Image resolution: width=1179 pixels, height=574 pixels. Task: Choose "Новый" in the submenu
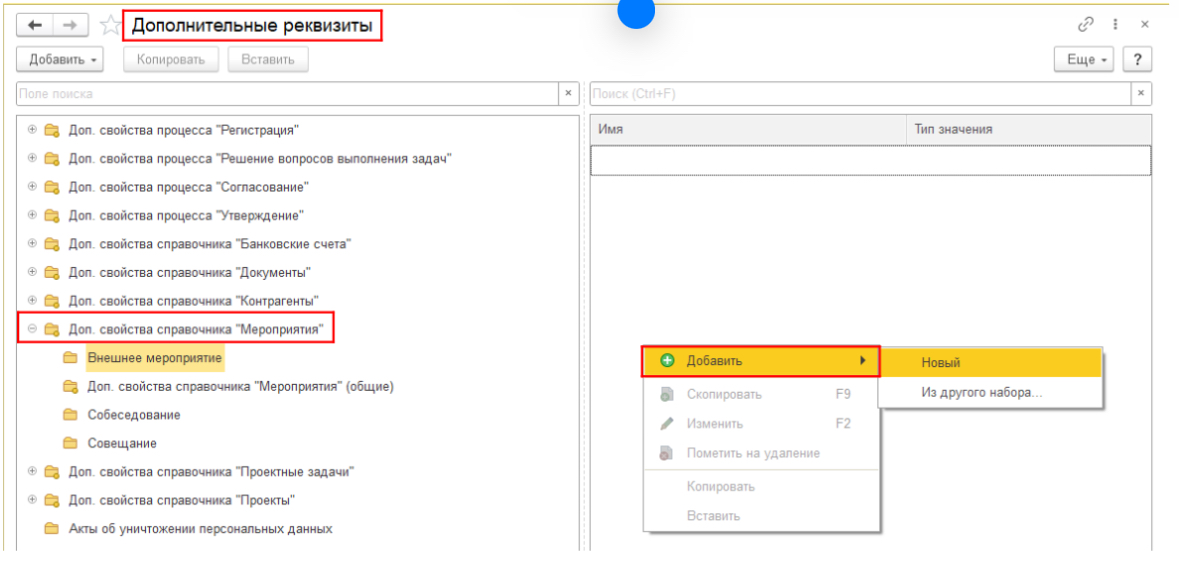point(990,362)
